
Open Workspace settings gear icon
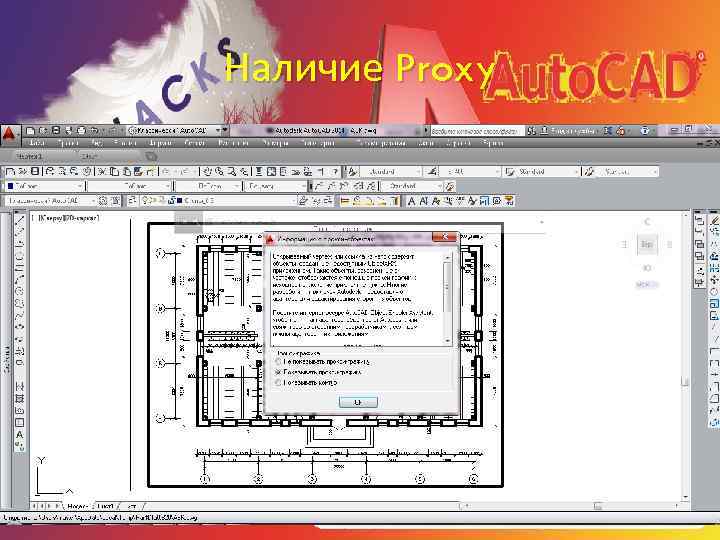(x=103, y=201)
